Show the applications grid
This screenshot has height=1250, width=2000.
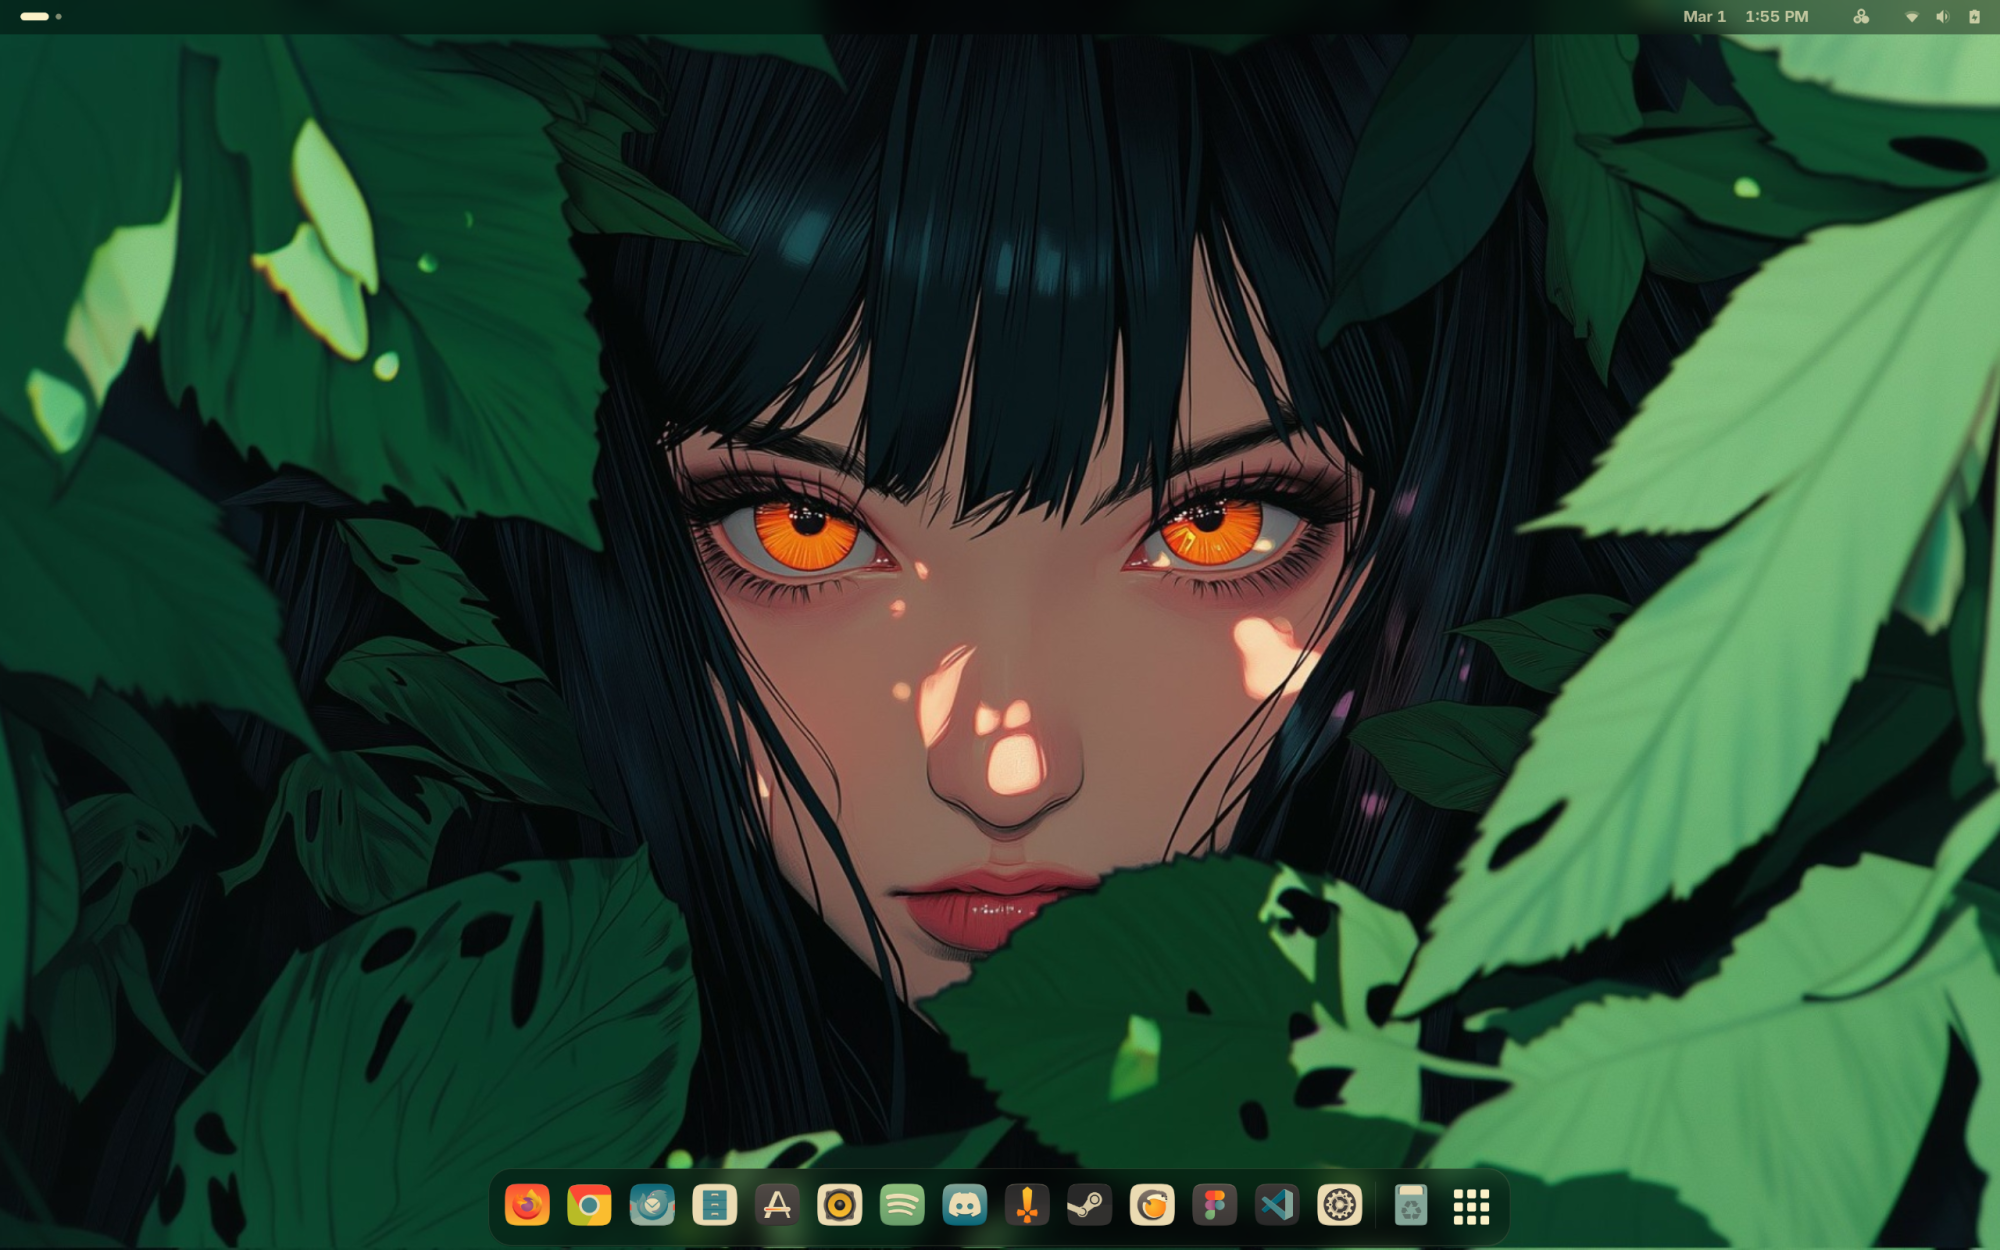(1471, 1206)
